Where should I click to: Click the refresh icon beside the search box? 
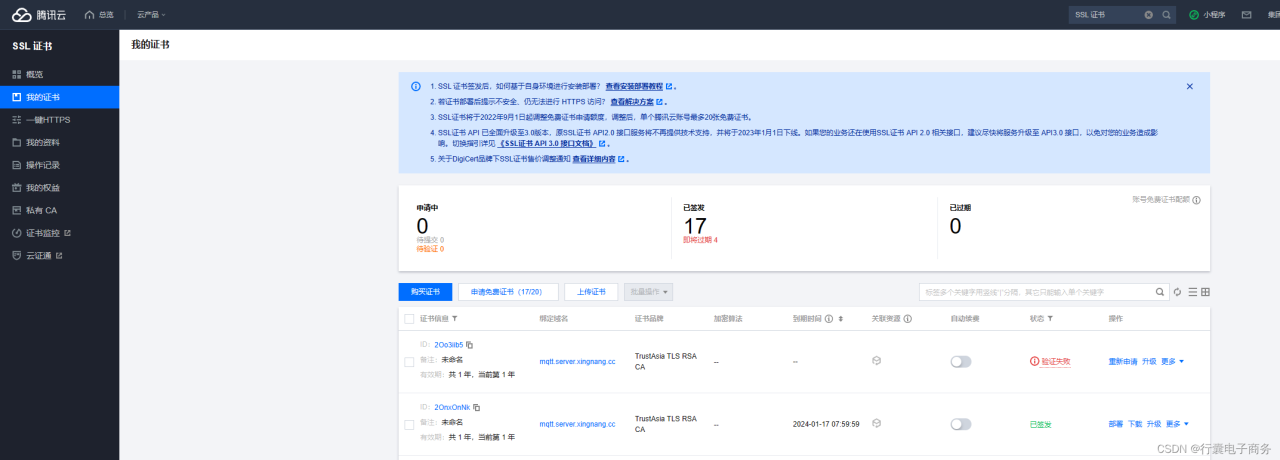(x=1177, y=292)
